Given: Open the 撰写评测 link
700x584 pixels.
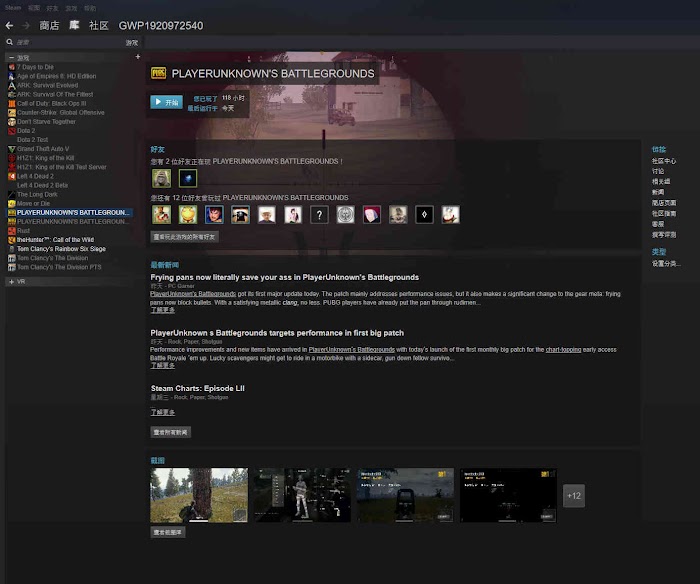Looking at the screenshot, I should 664,235.
